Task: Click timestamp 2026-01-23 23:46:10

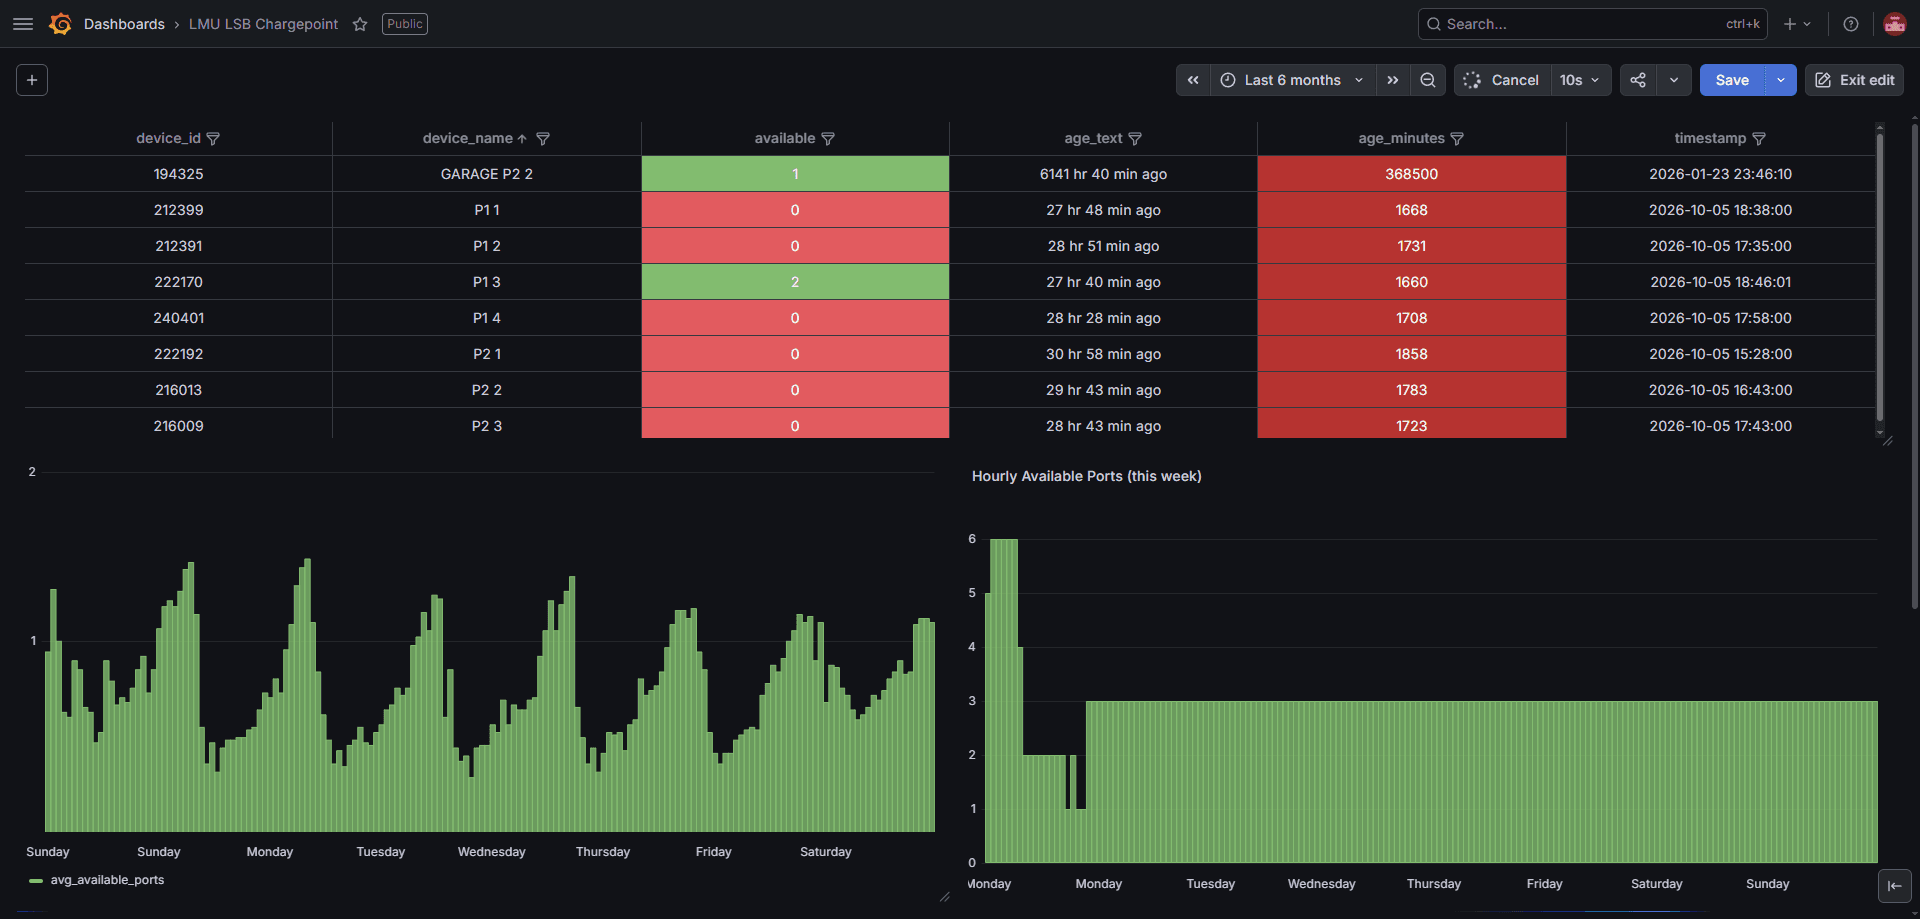Action: pos(1720,174)
